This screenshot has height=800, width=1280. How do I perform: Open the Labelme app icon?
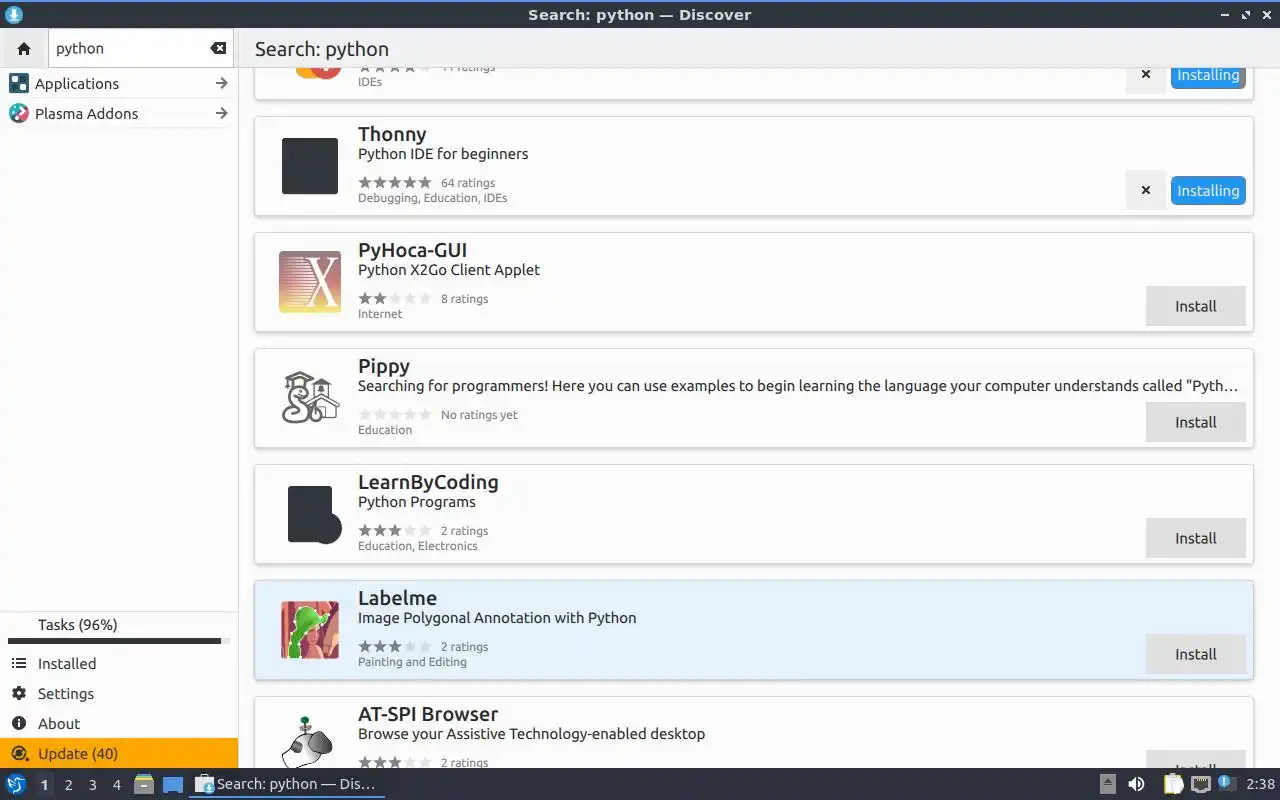point(310,630)
